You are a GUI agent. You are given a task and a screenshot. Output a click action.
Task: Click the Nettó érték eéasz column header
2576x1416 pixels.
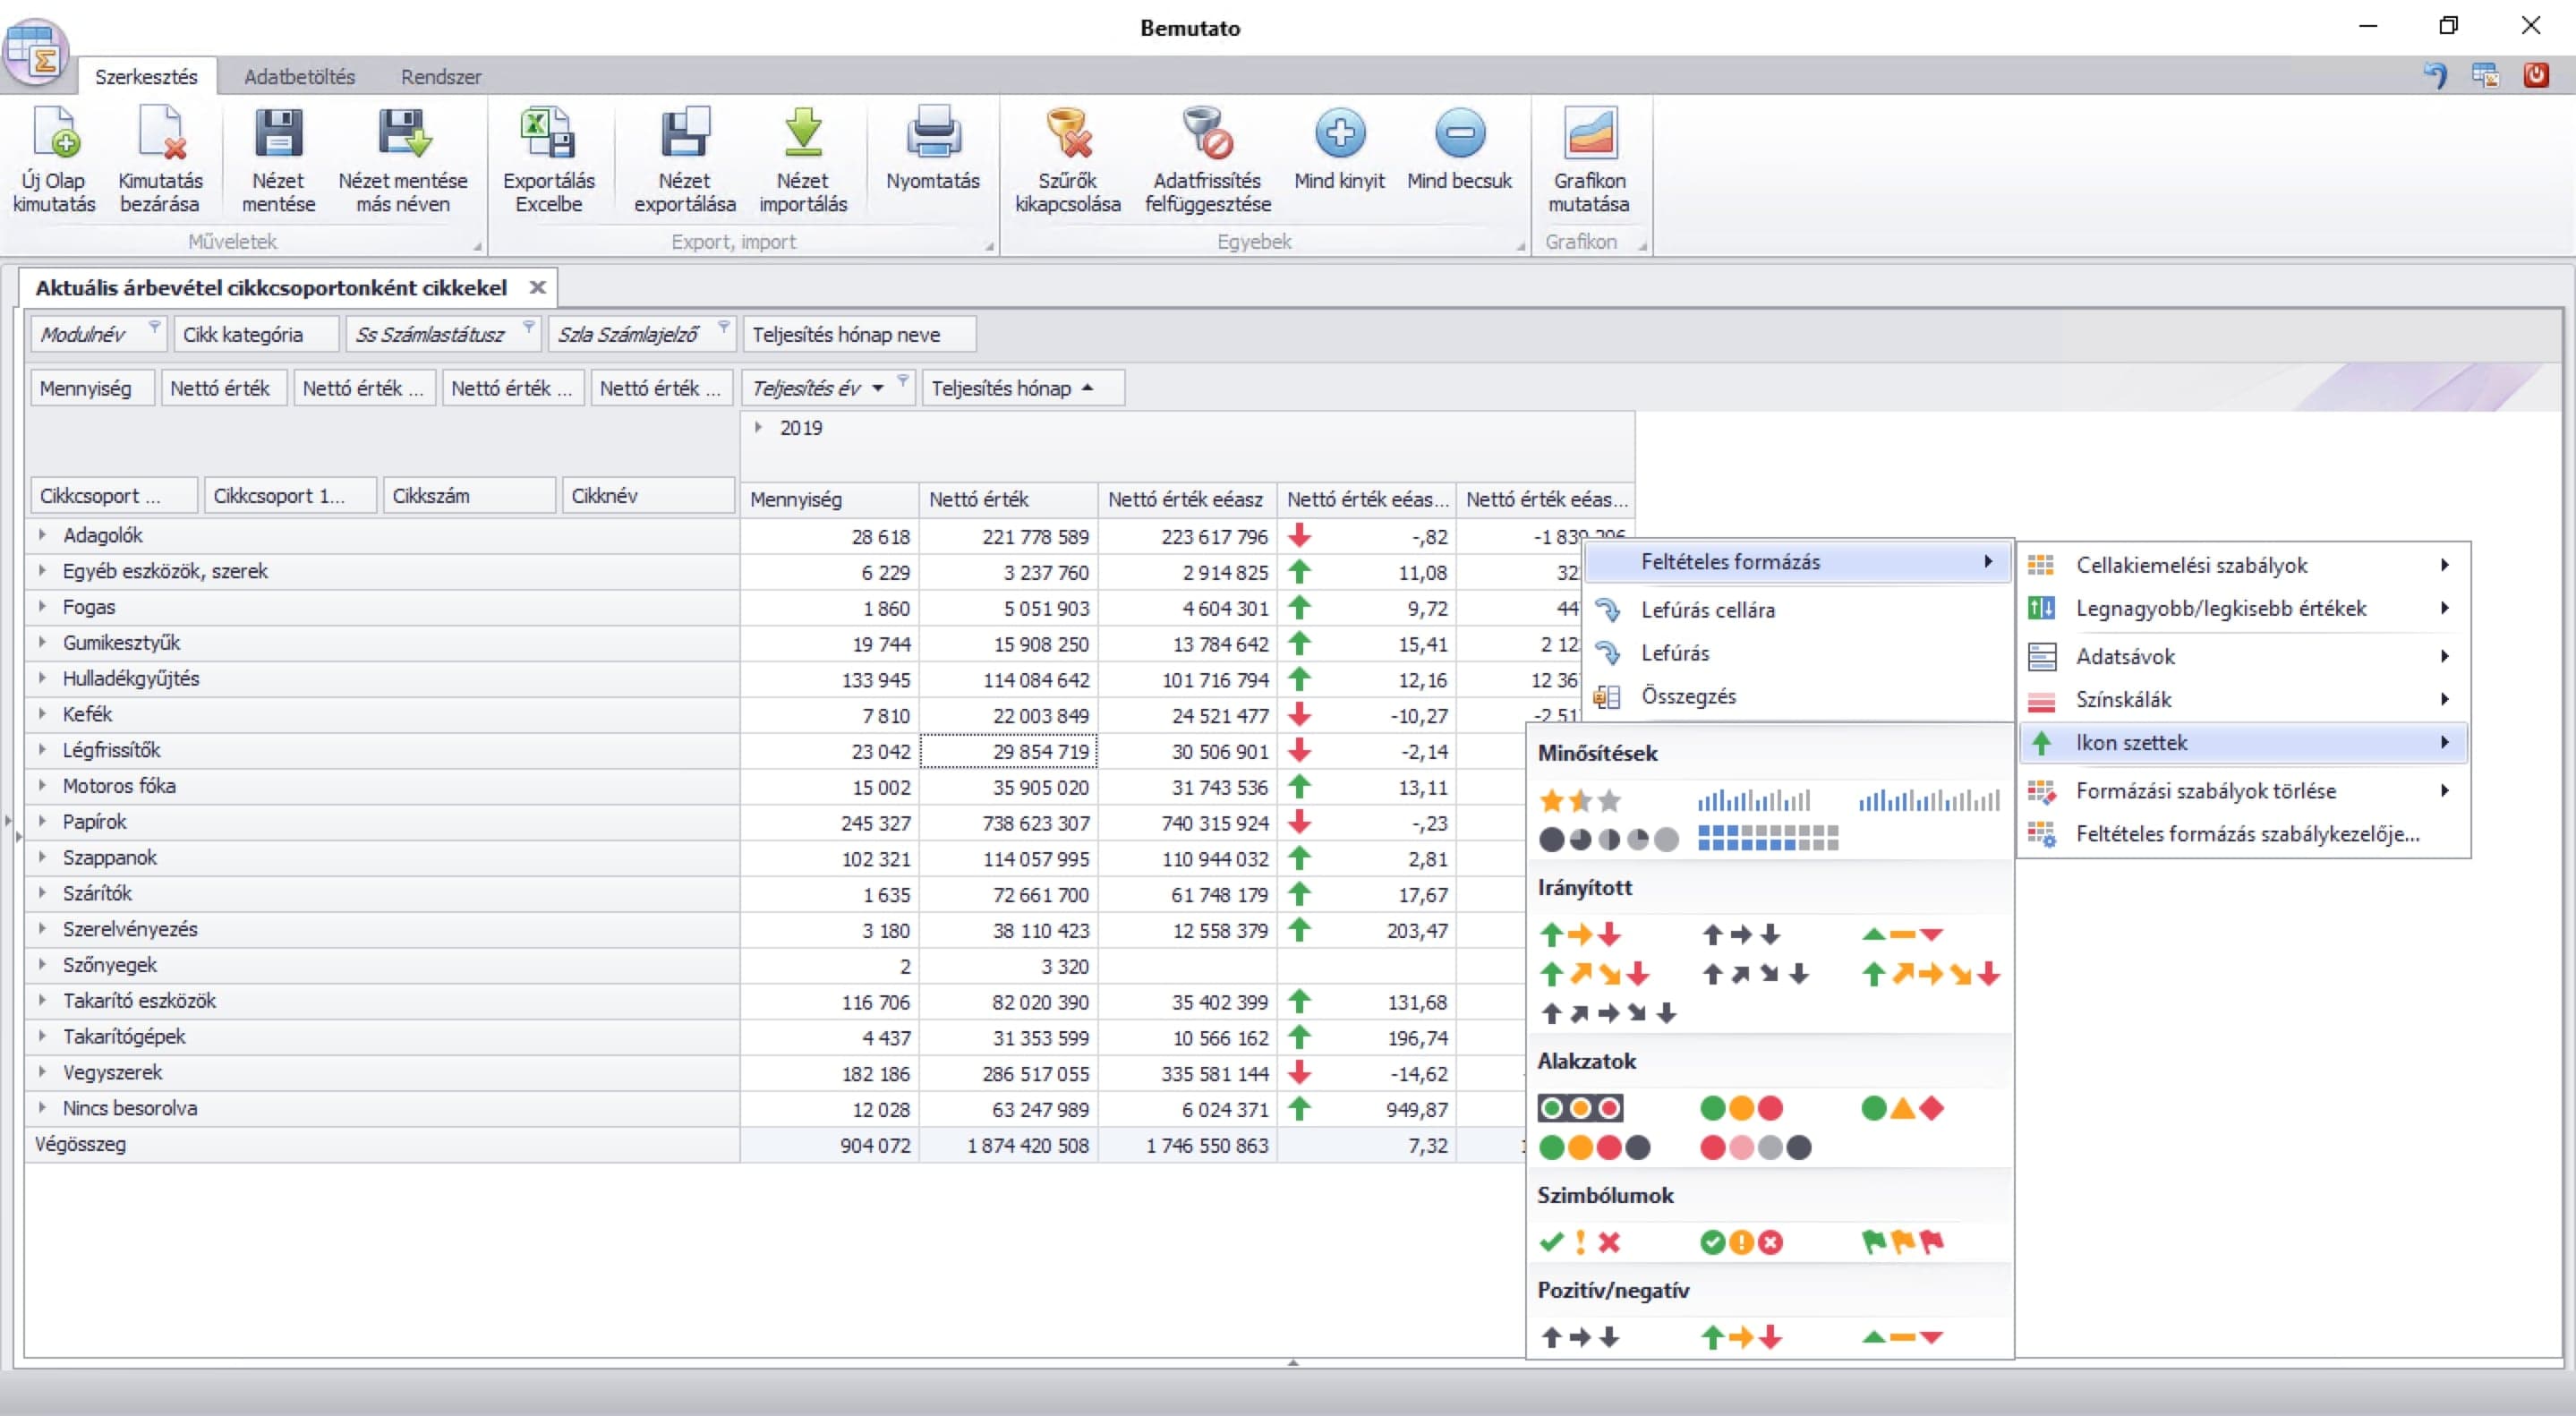tap(1187, 499)
